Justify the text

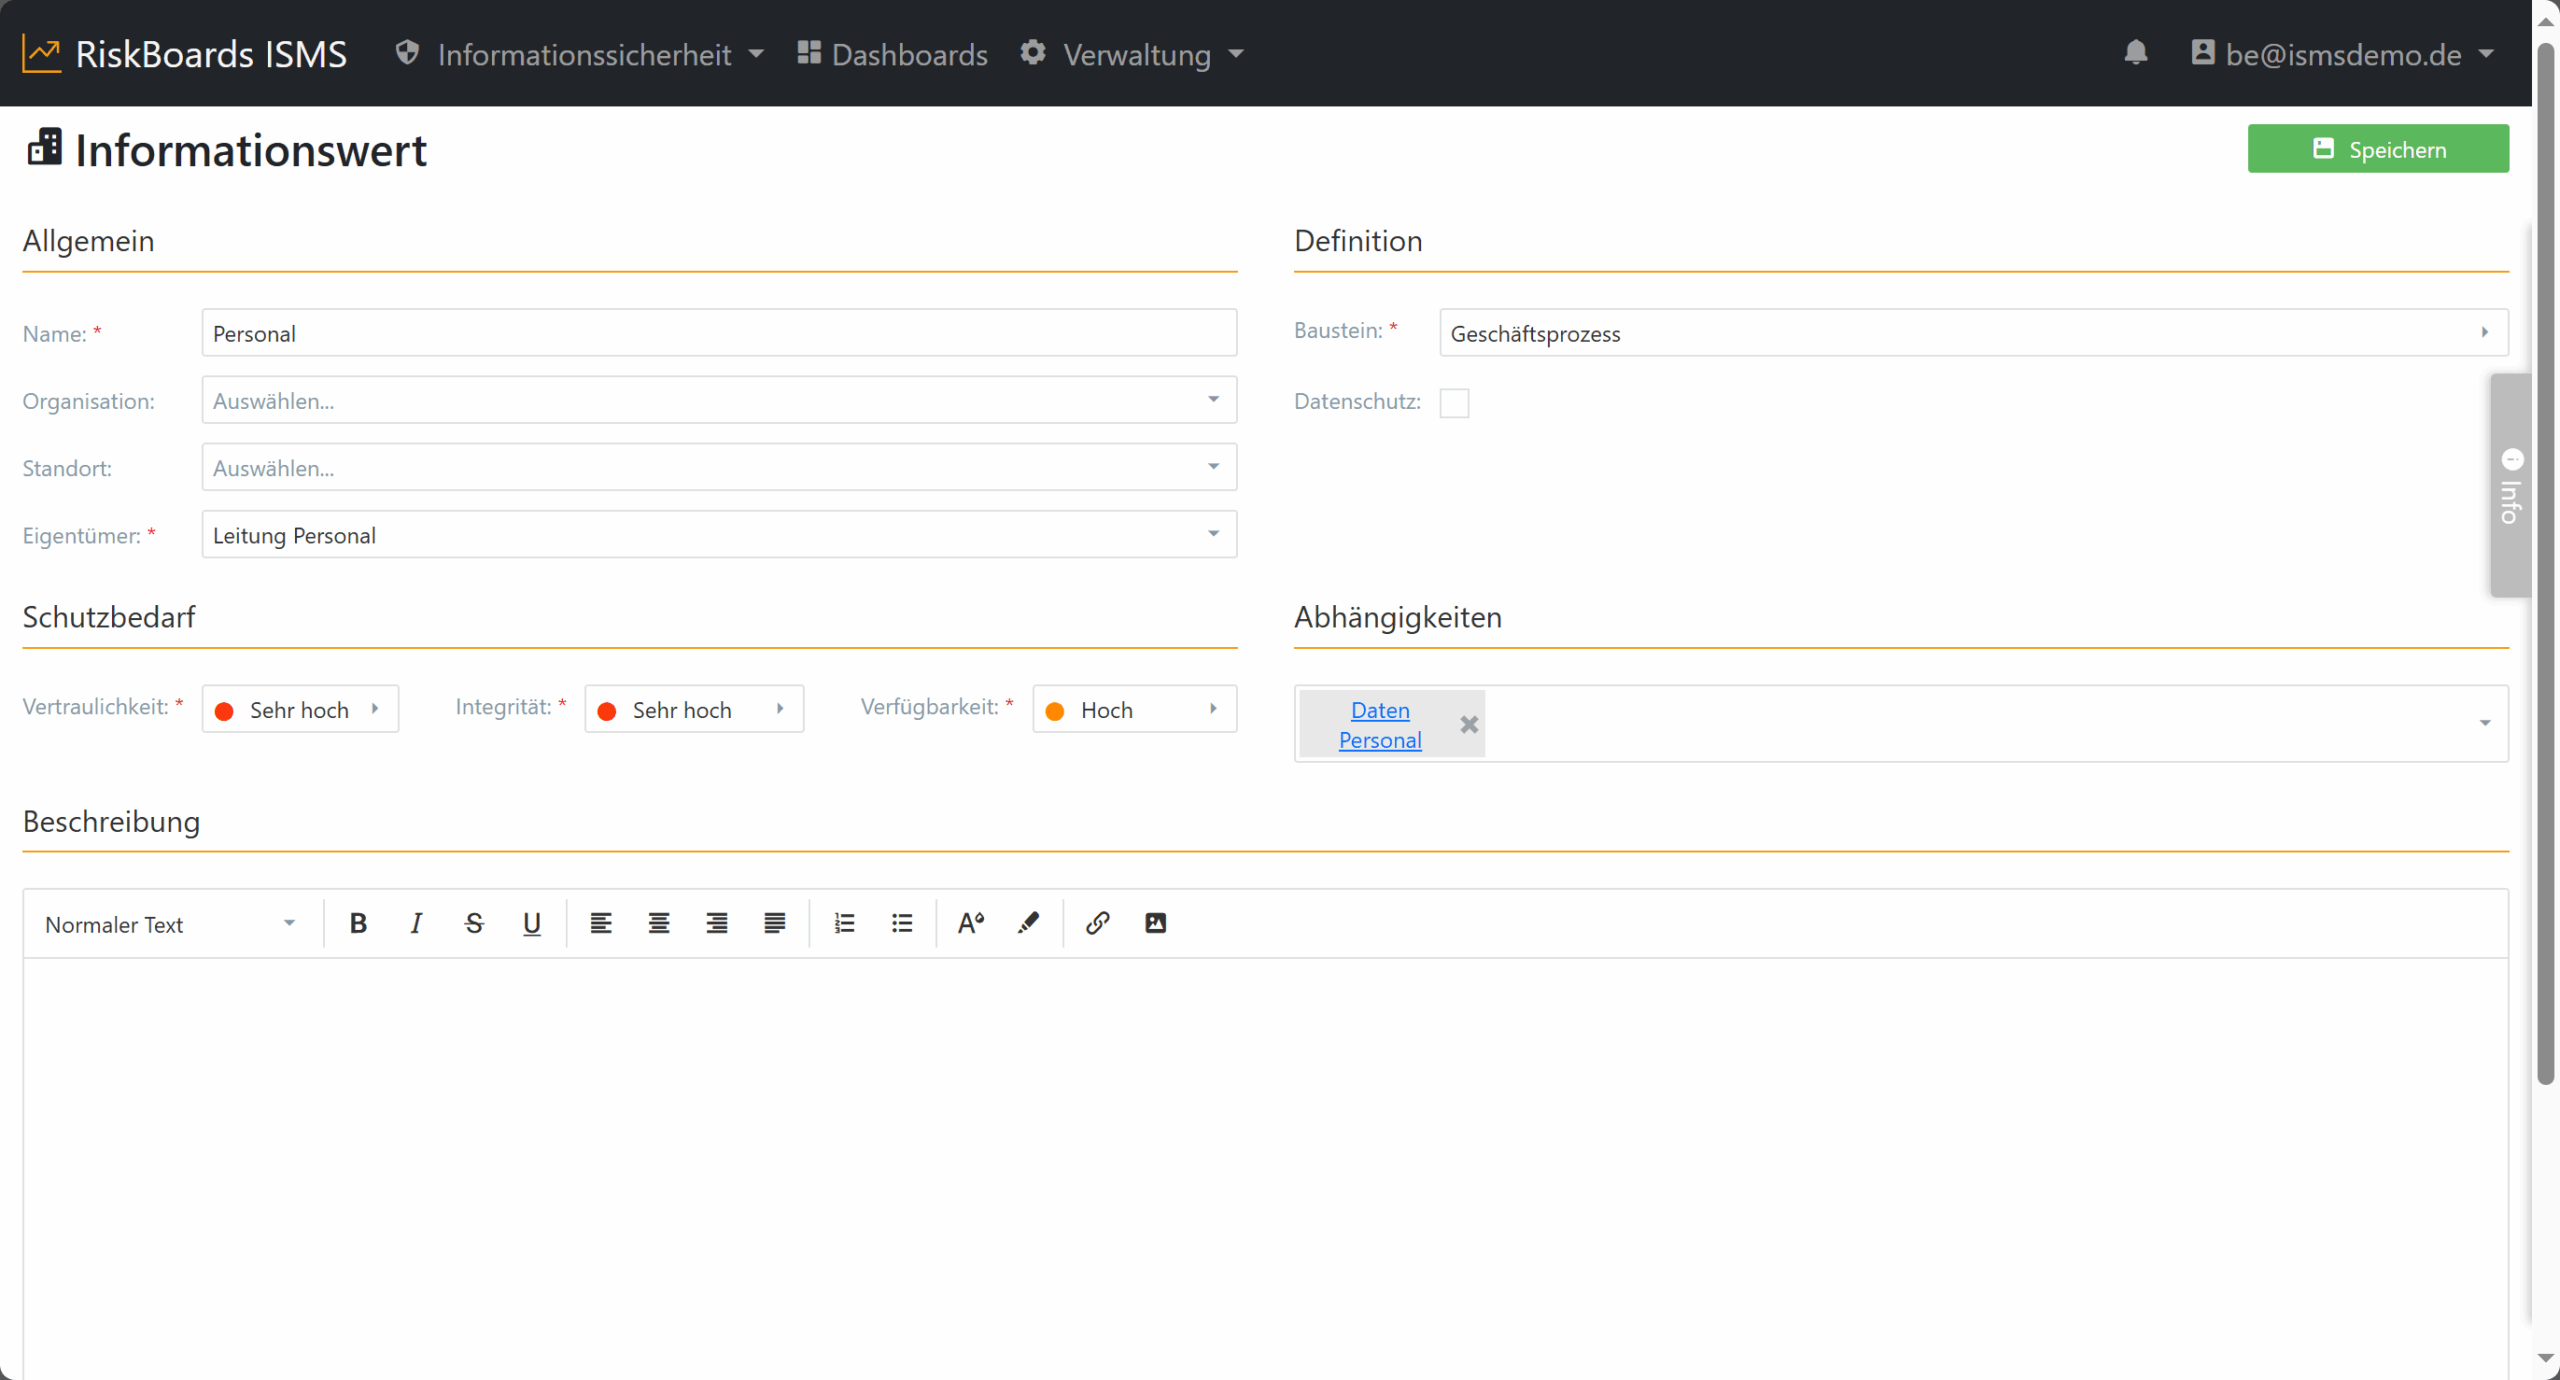click(774, 923)
